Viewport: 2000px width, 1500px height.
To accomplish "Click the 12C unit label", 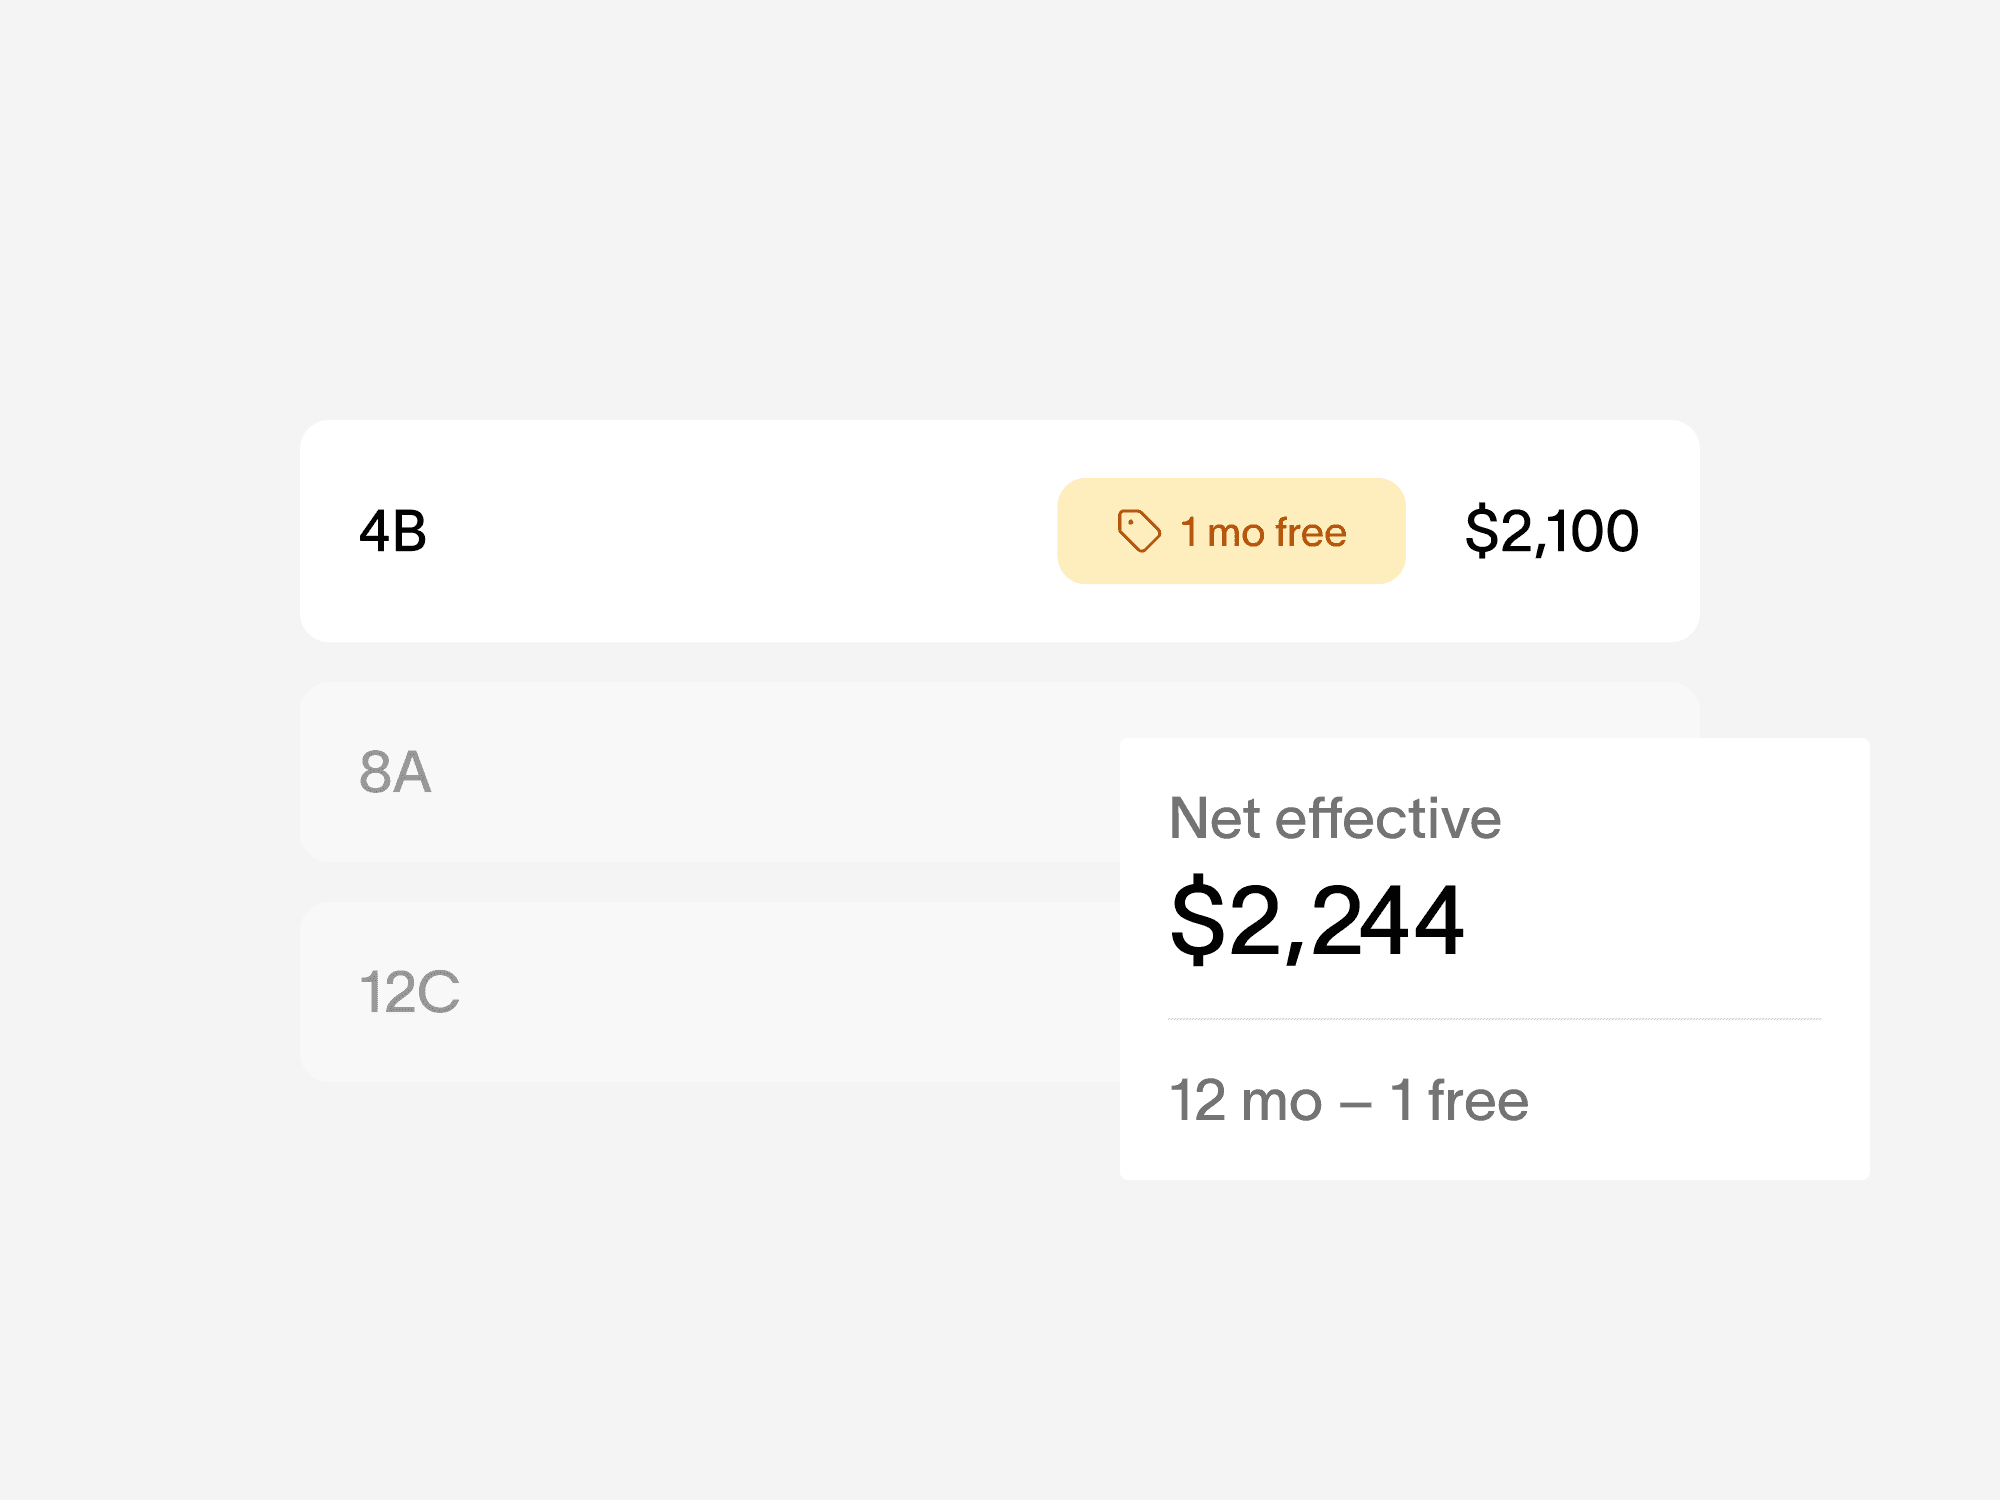I will (x=409, y=992).
